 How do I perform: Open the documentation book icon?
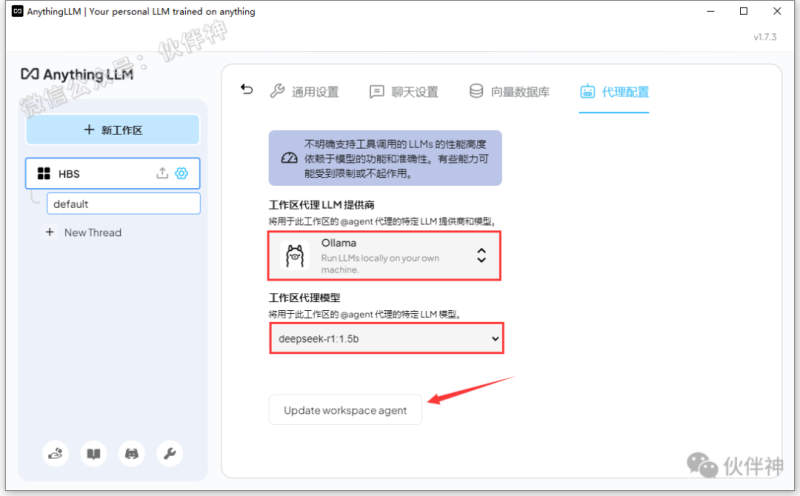(x=93, y=453)
